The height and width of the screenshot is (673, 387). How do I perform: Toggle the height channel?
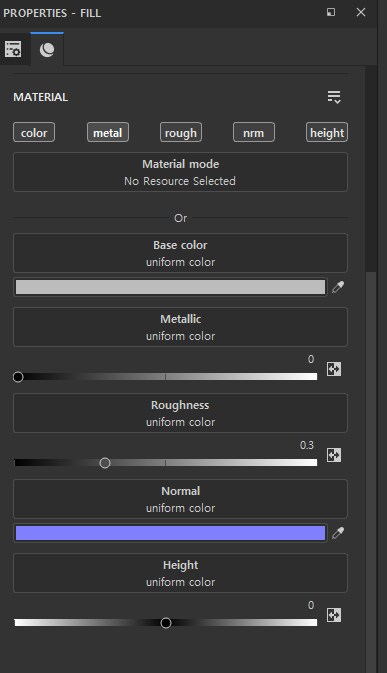[x=327, y=133]
